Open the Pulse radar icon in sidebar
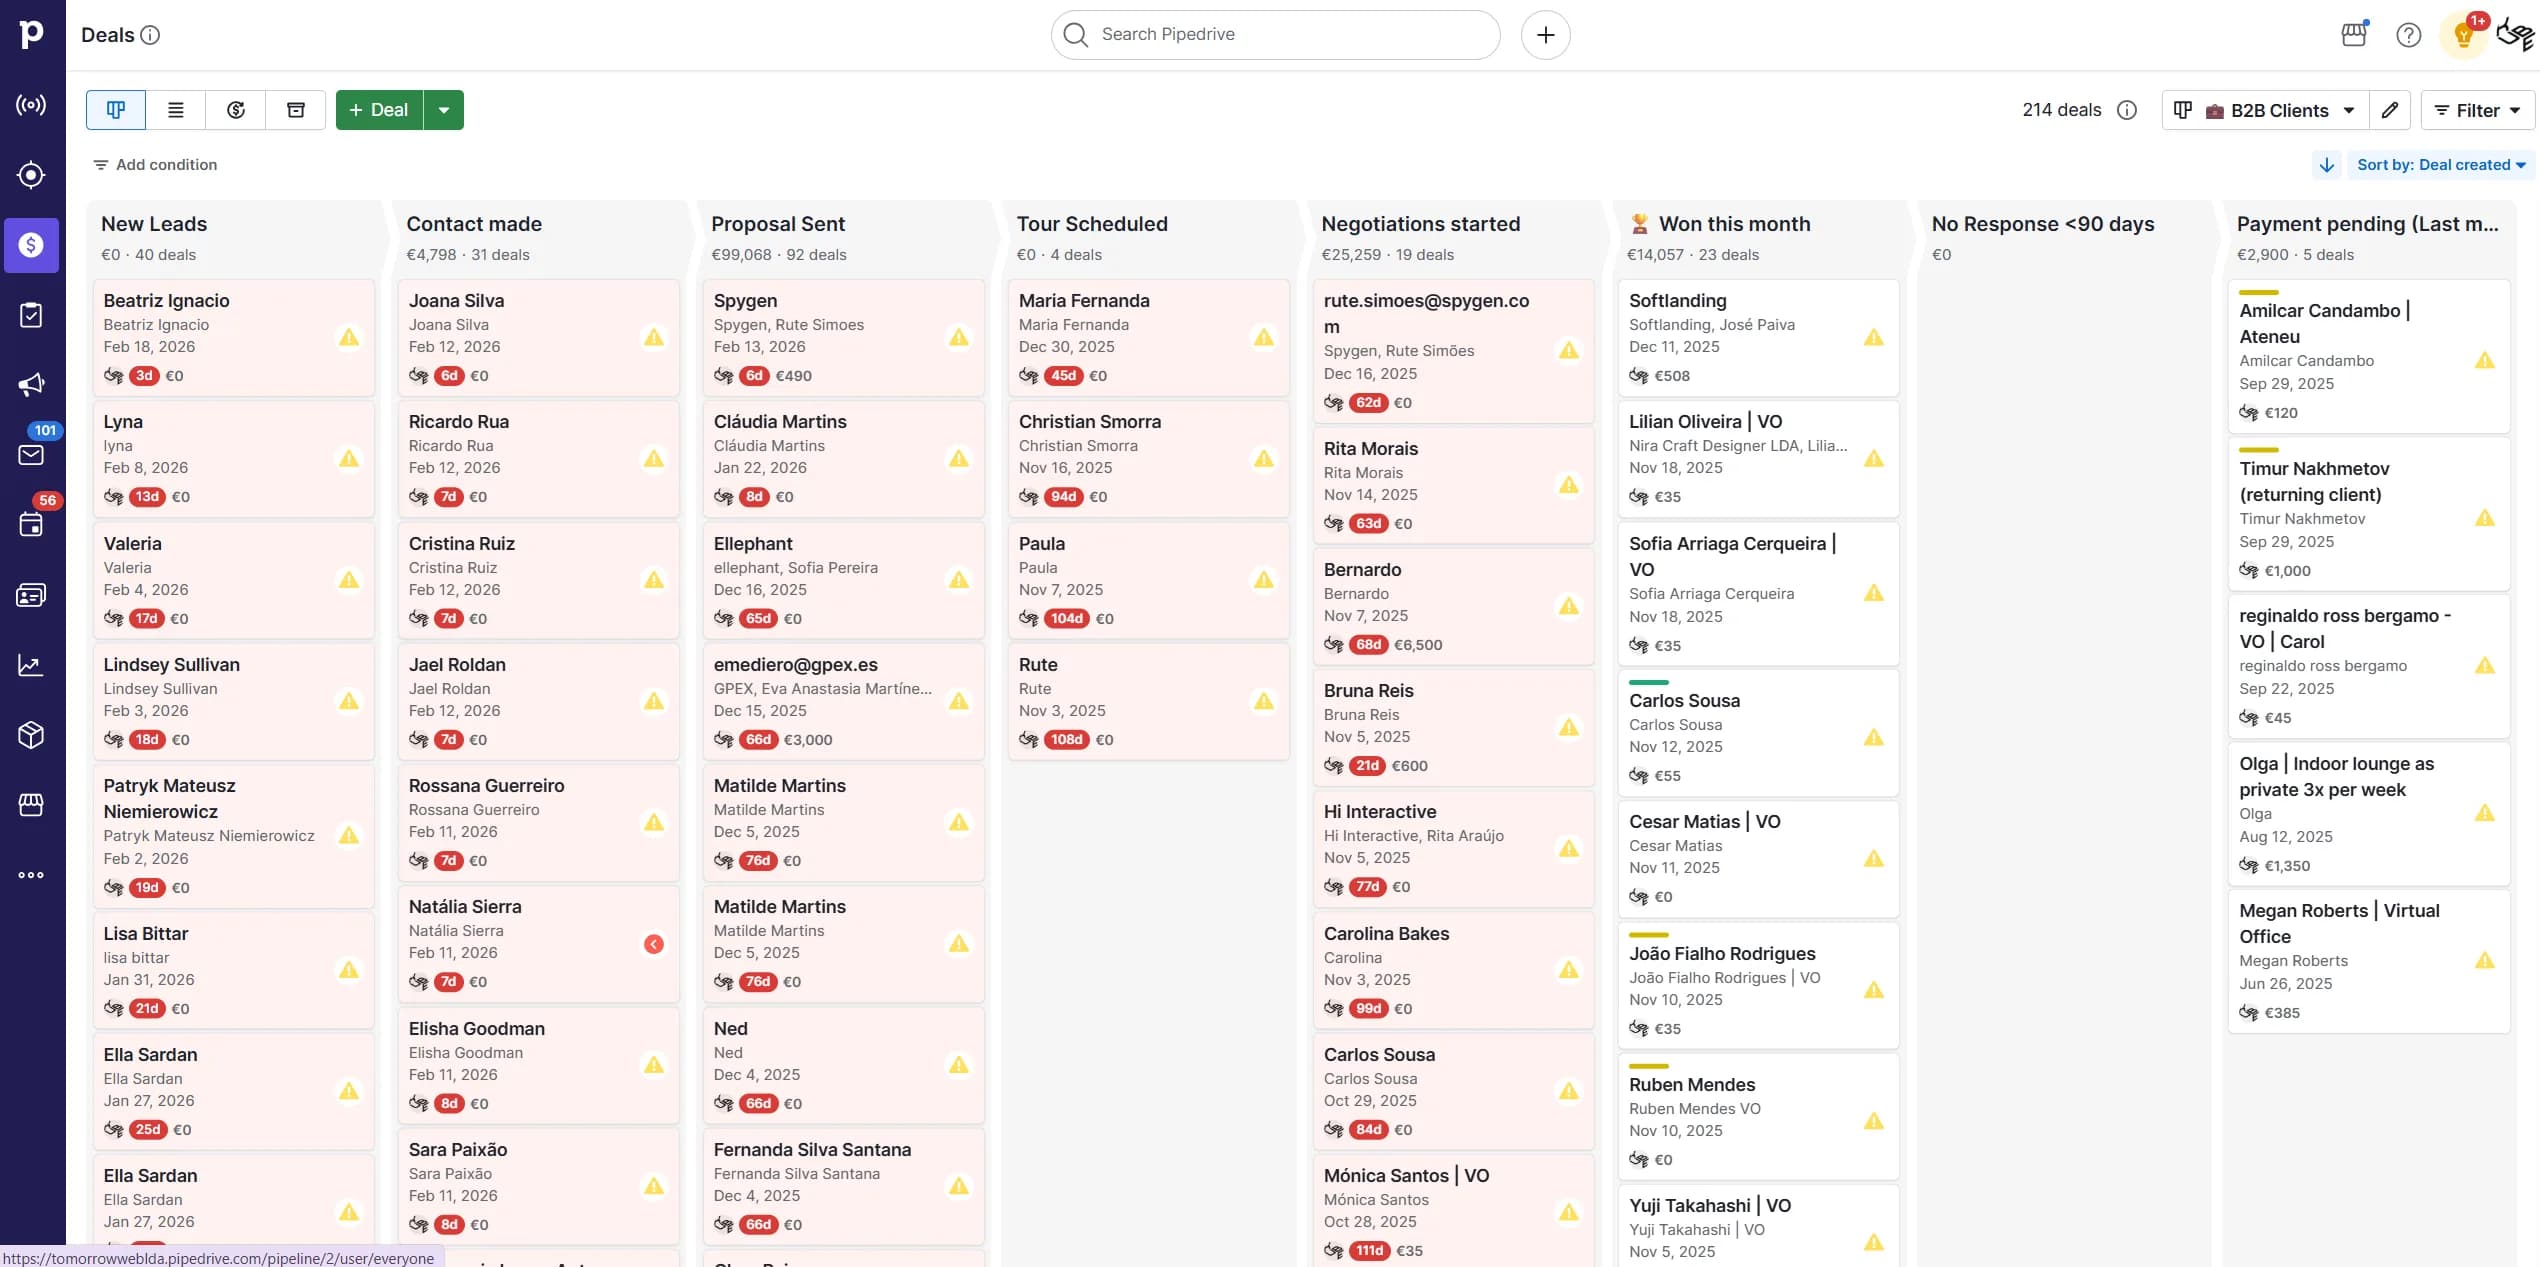 [32, 105]
